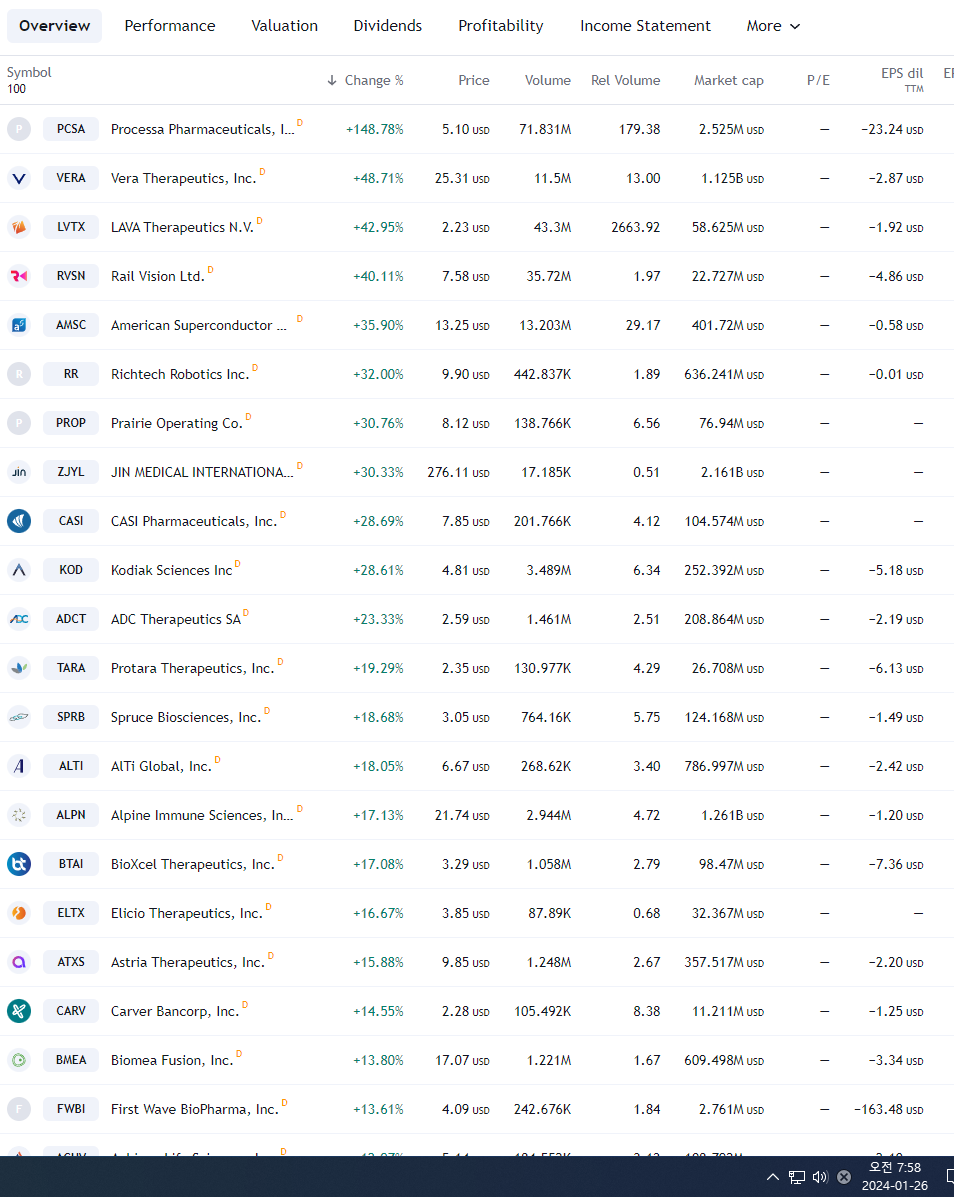Click the Vera Therapeutics logo icon
The height and width of the screenshot is (1197, 954).
tap(19, 178)
